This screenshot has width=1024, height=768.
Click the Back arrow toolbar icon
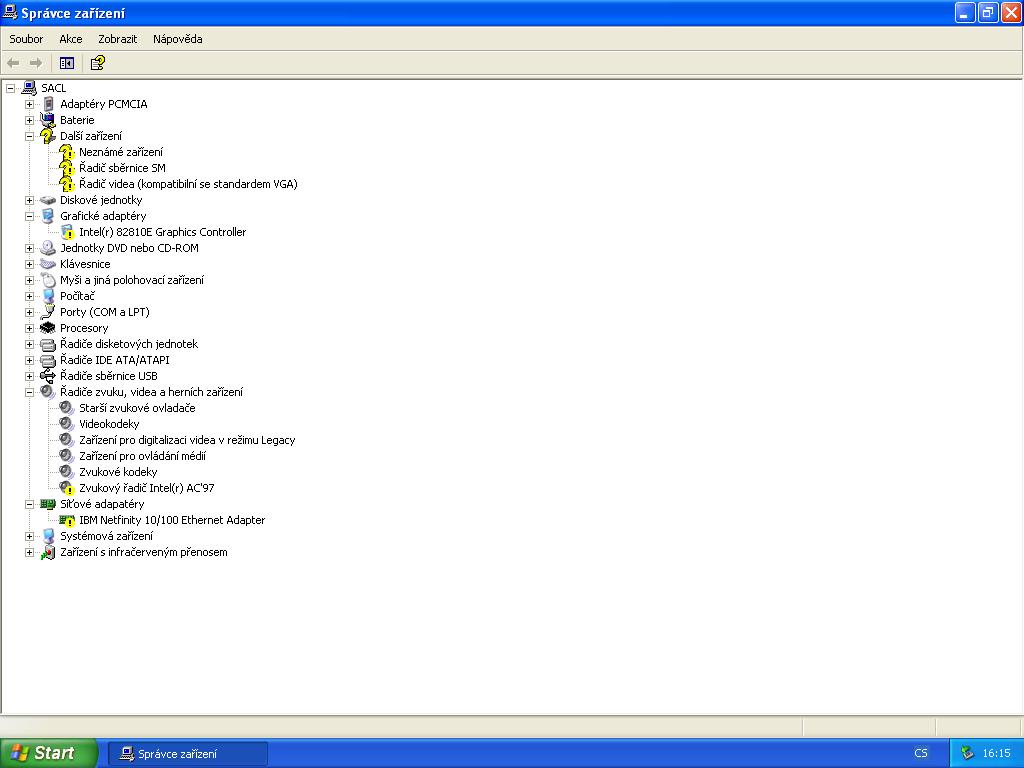click(13, 63)
